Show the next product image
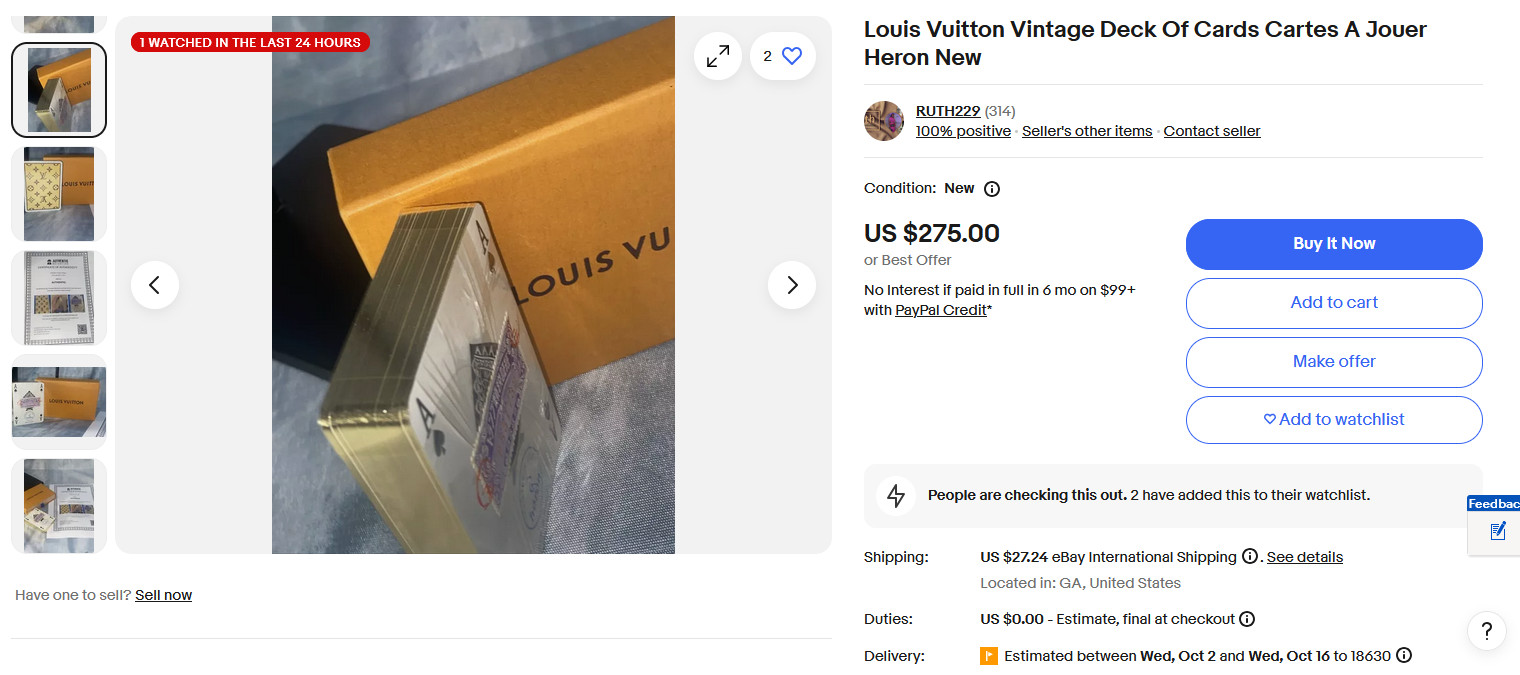The width and height of the screenshot is (1520, 675). 792,285
